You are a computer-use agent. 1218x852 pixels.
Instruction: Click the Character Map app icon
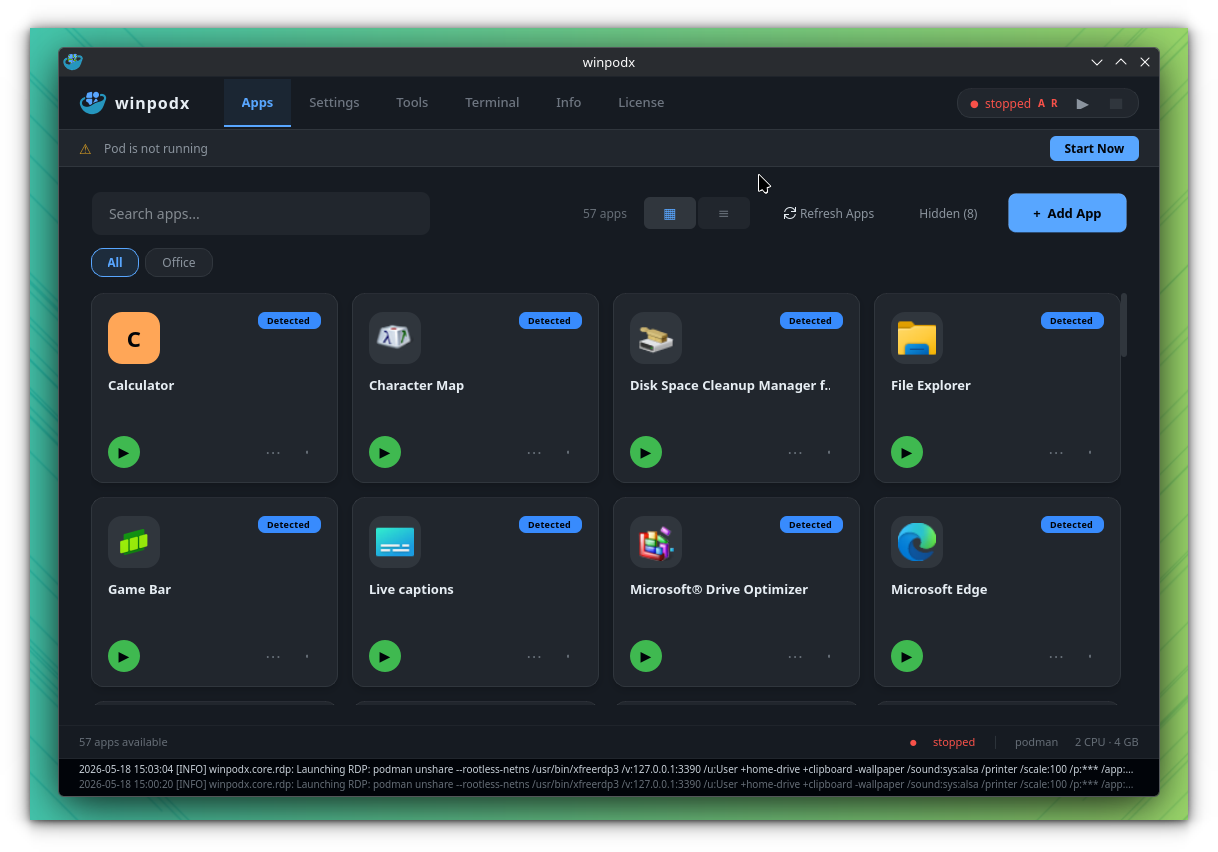point(395,338)
